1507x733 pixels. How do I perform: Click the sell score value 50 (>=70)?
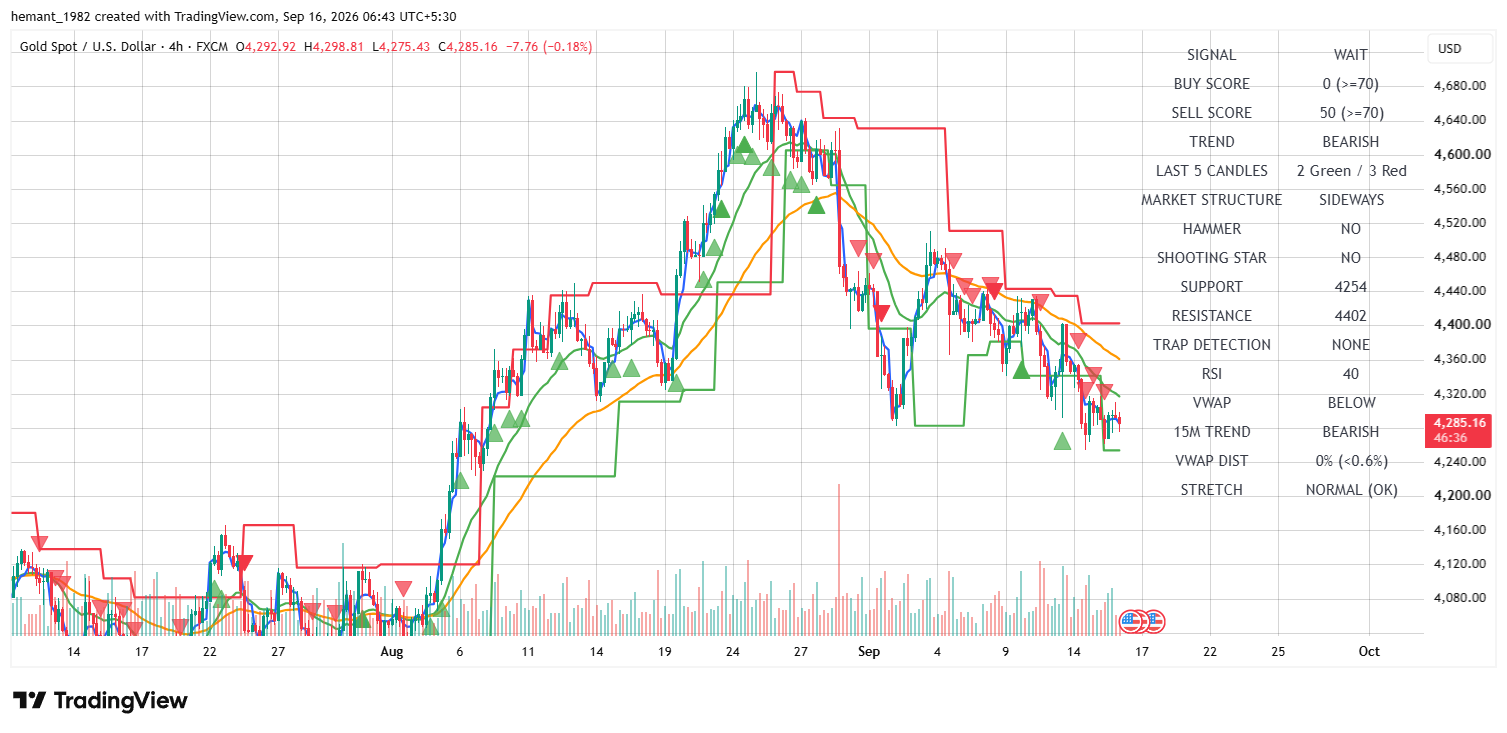pyautogui.click(x=1351, y=113)
